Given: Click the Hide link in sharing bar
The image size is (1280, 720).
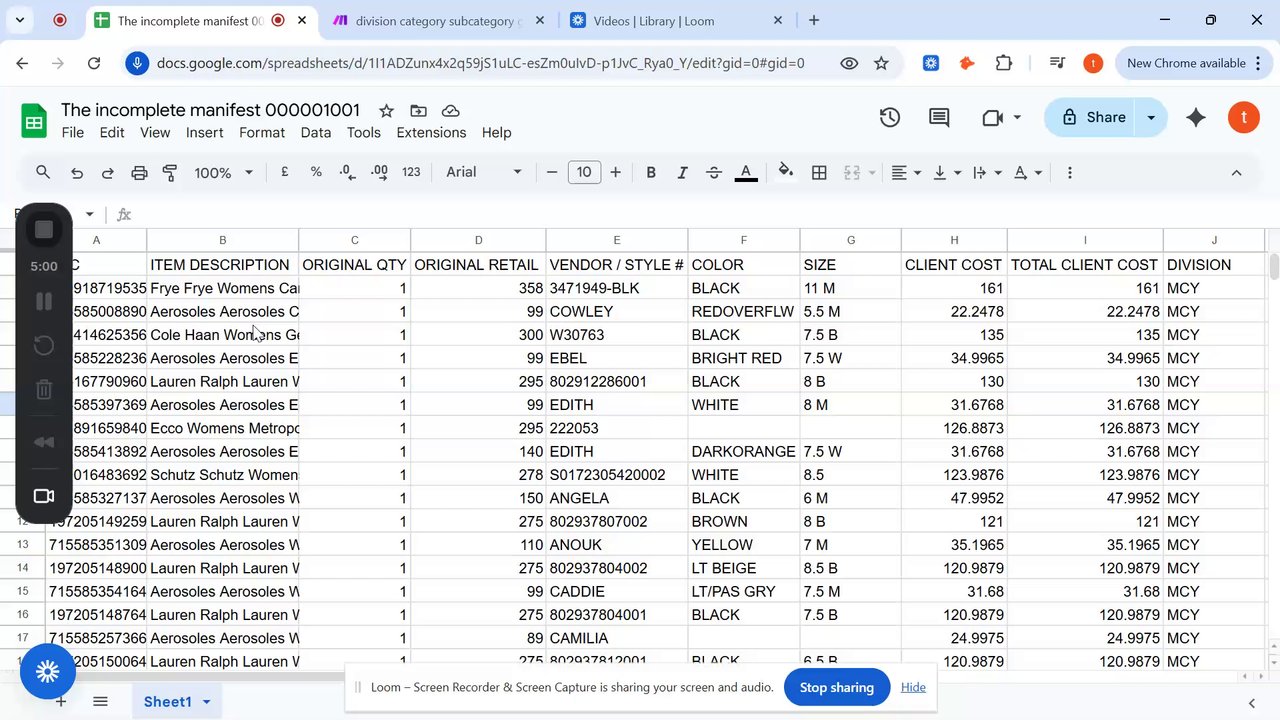Looking at the screenshot, I should click(x=913, y=687).
